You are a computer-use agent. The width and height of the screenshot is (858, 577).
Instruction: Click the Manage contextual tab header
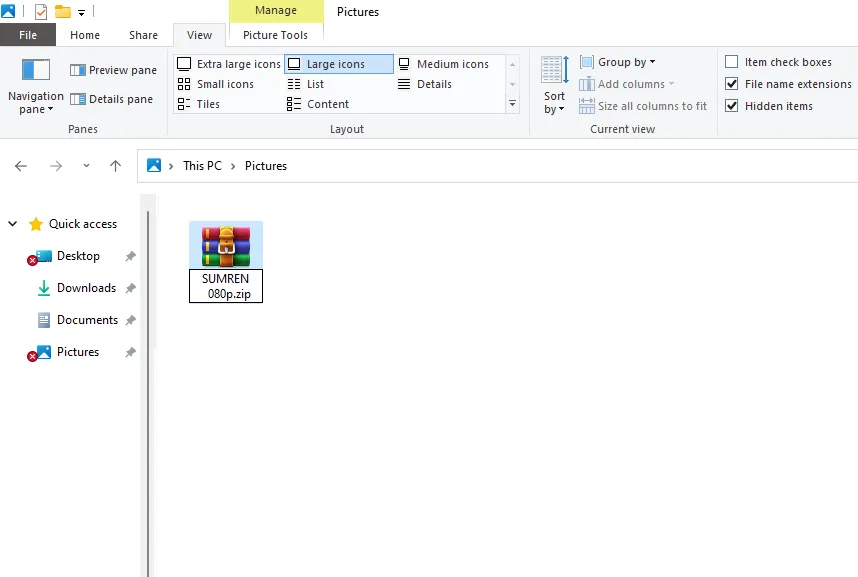click(x=276, y=10)
